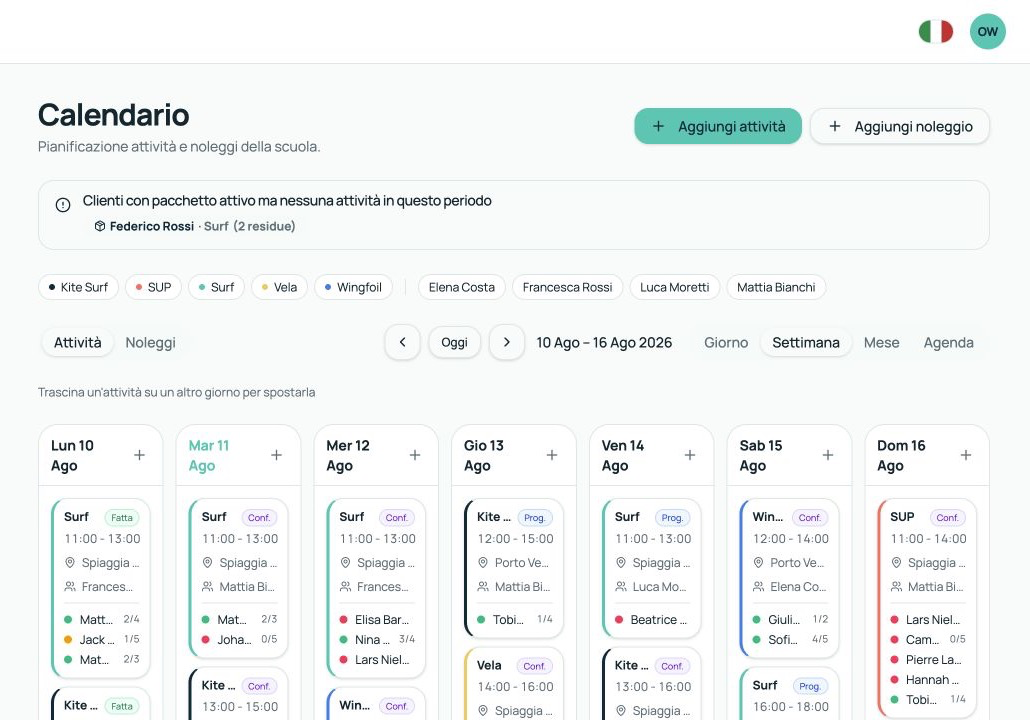
Task: Add activity on Lun 10 Ago plus icon
Action: [x=139, y=455]
